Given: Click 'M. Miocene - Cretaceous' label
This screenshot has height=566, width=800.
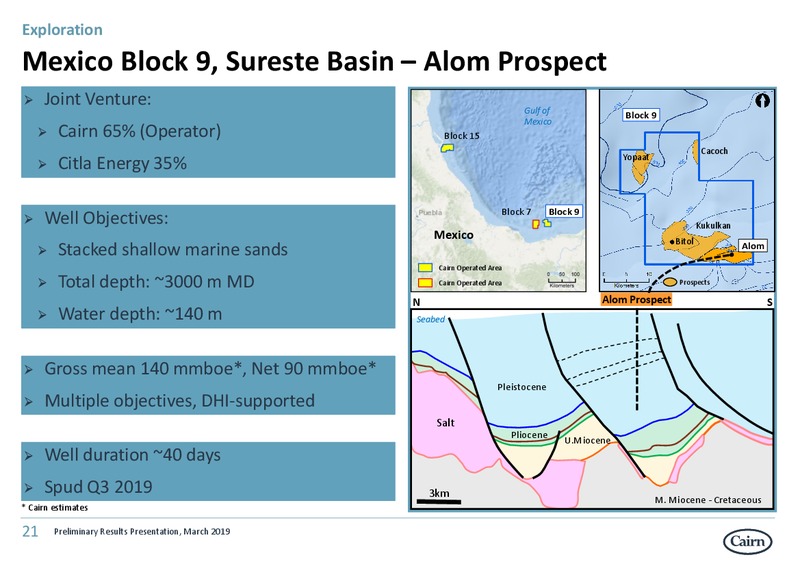Looking at the screenshot, I should pyautogui.click(x=708, y=500).
